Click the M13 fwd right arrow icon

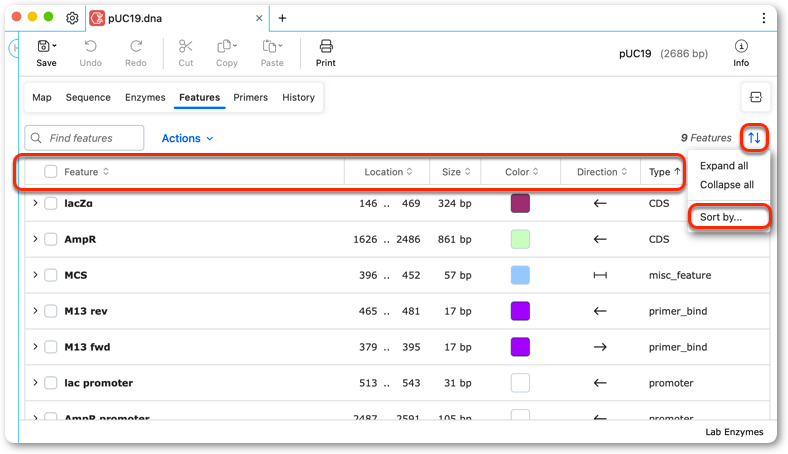click(x=600, y=347)
